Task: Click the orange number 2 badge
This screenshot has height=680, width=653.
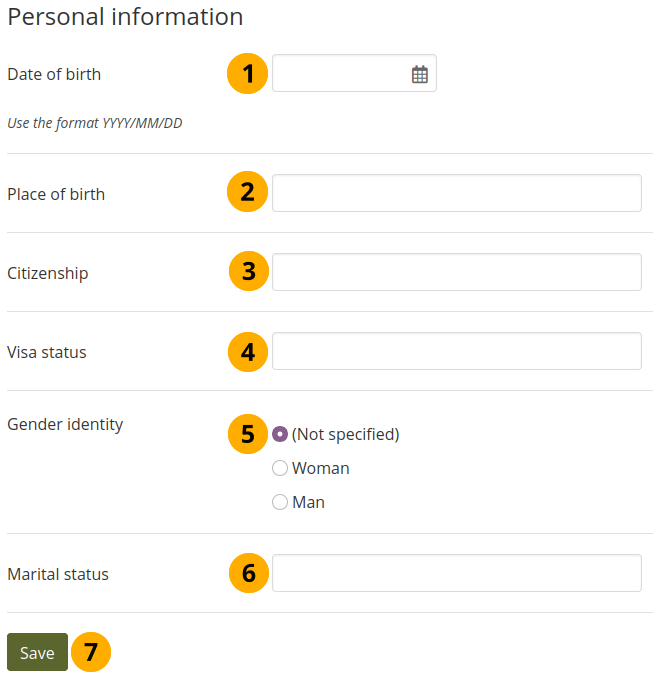Action: [248, 192]
